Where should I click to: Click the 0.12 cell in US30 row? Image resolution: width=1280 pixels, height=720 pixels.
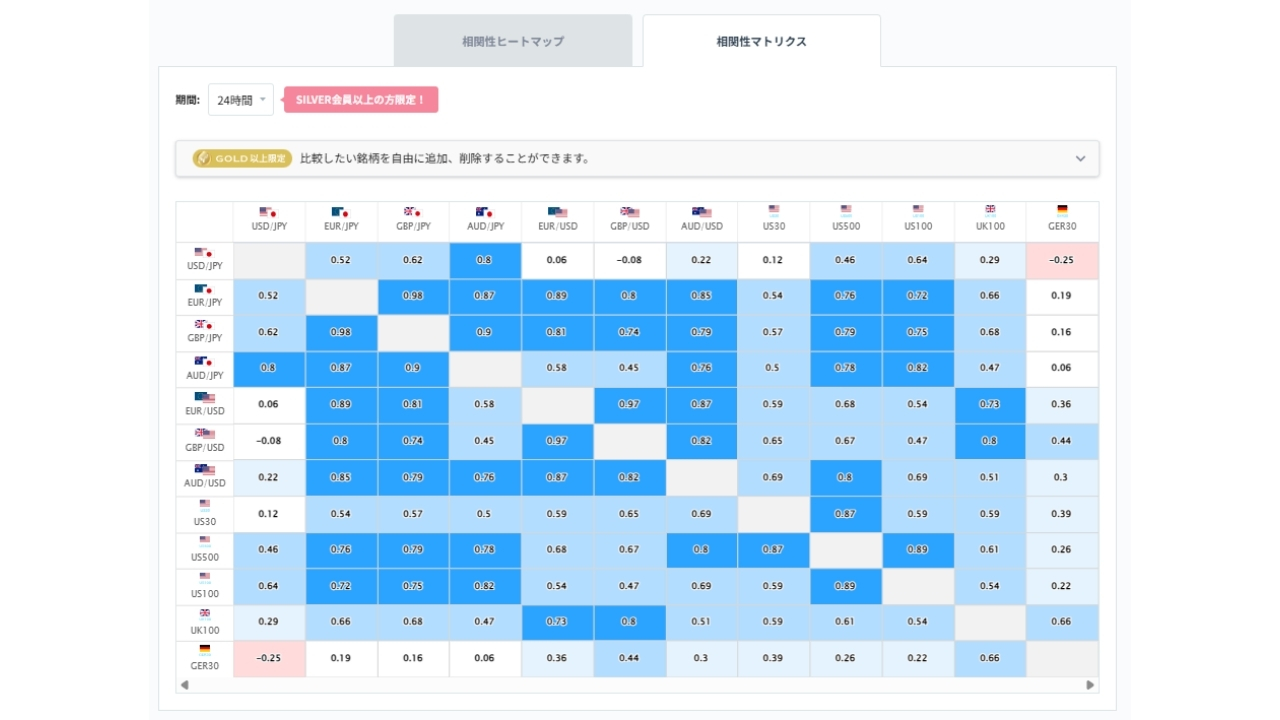(x=269, y=513)
